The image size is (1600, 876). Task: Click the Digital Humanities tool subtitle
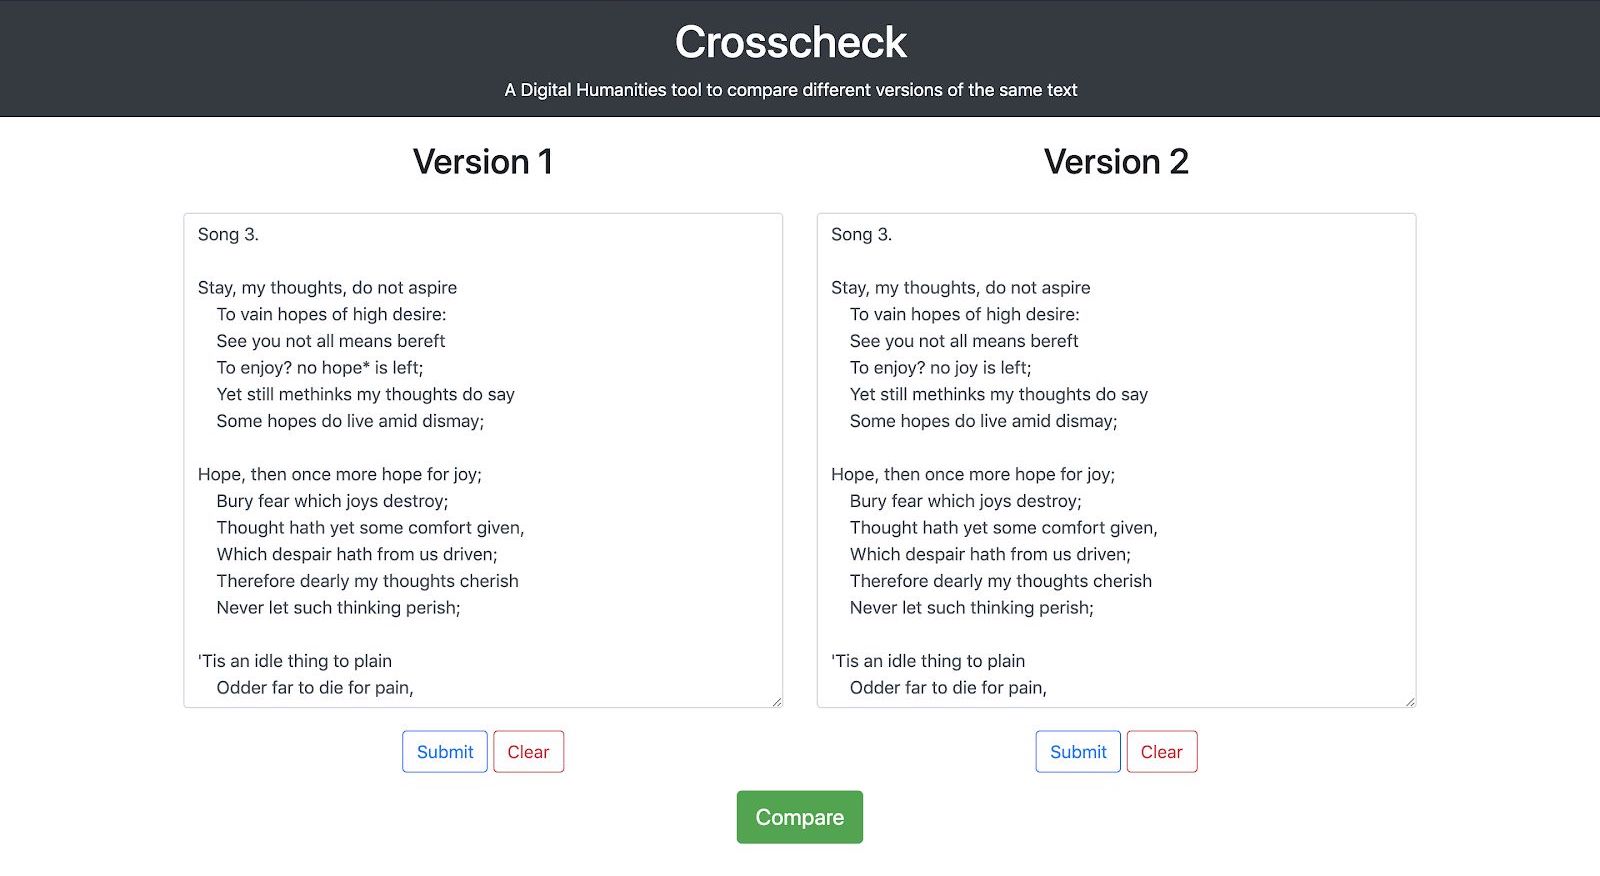point(791,90)
